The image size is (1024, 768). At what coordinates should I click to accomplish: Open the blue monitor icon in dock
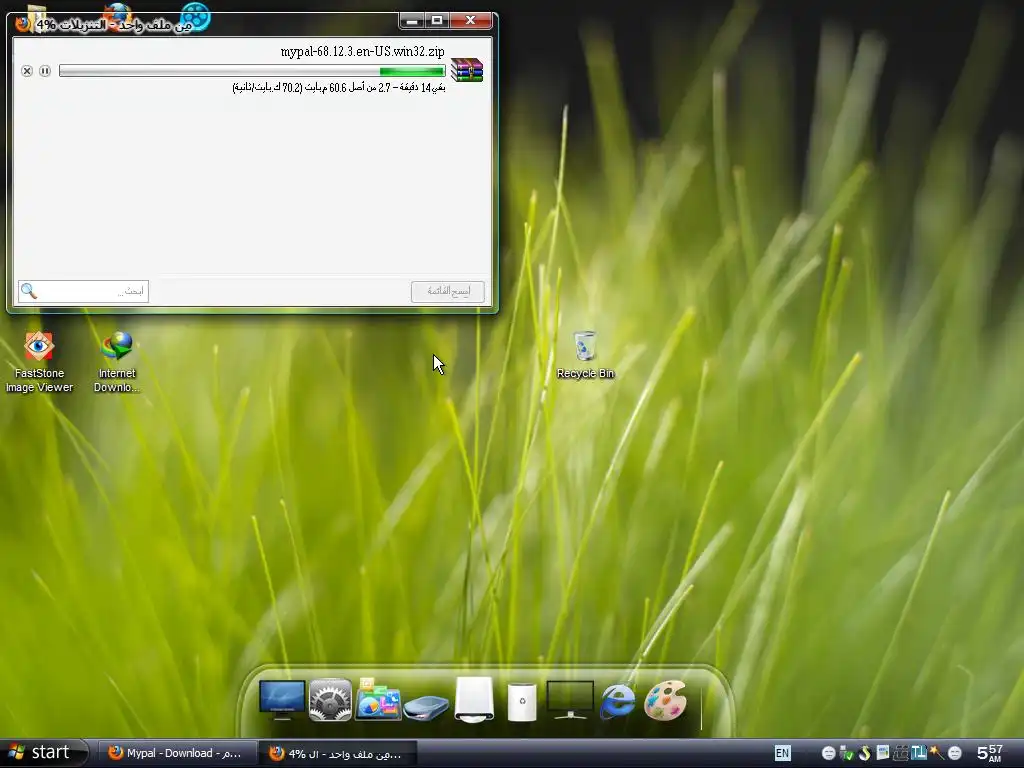(282, 700)
